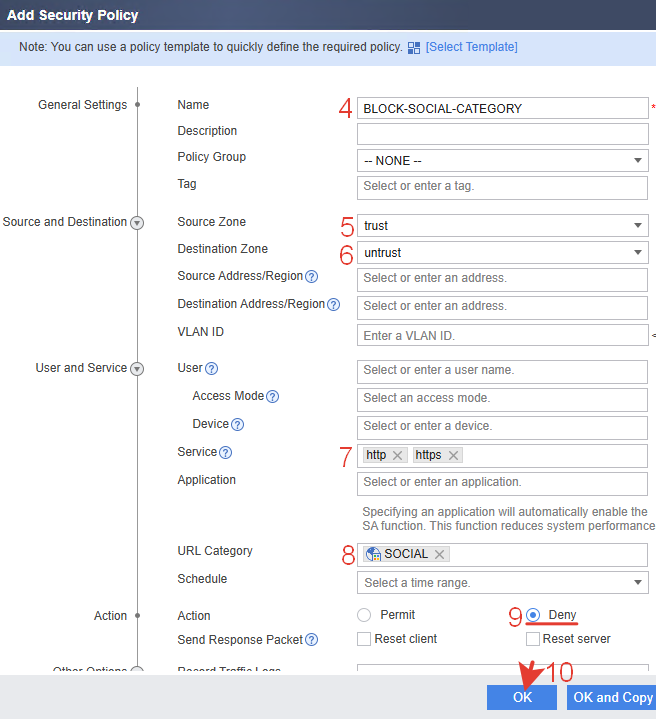Click the Access Mode help icon

click(x=272, y=397)
